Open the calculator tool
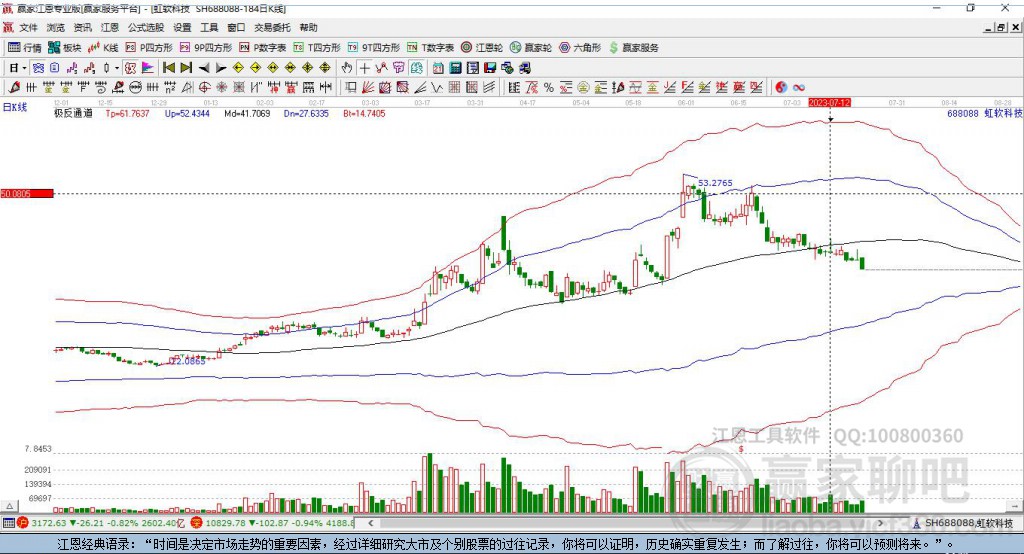 [x=455, y=68]
